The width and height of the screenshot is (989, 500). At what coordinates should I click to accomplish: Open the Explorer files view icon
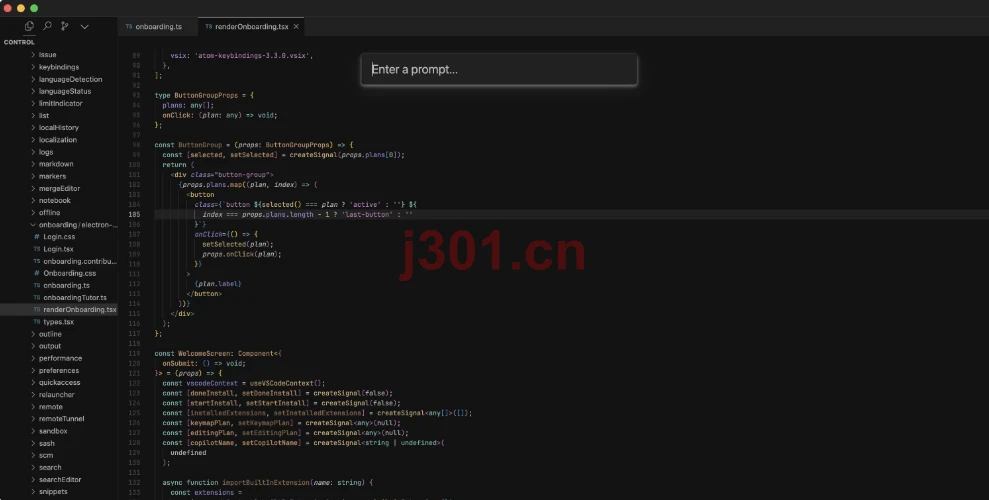tap(29, 26)
